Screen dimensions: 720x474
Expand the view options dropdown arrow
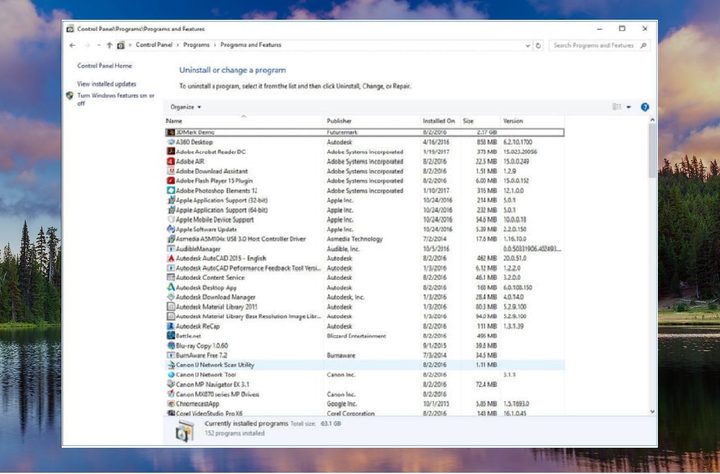pos(629,107)
